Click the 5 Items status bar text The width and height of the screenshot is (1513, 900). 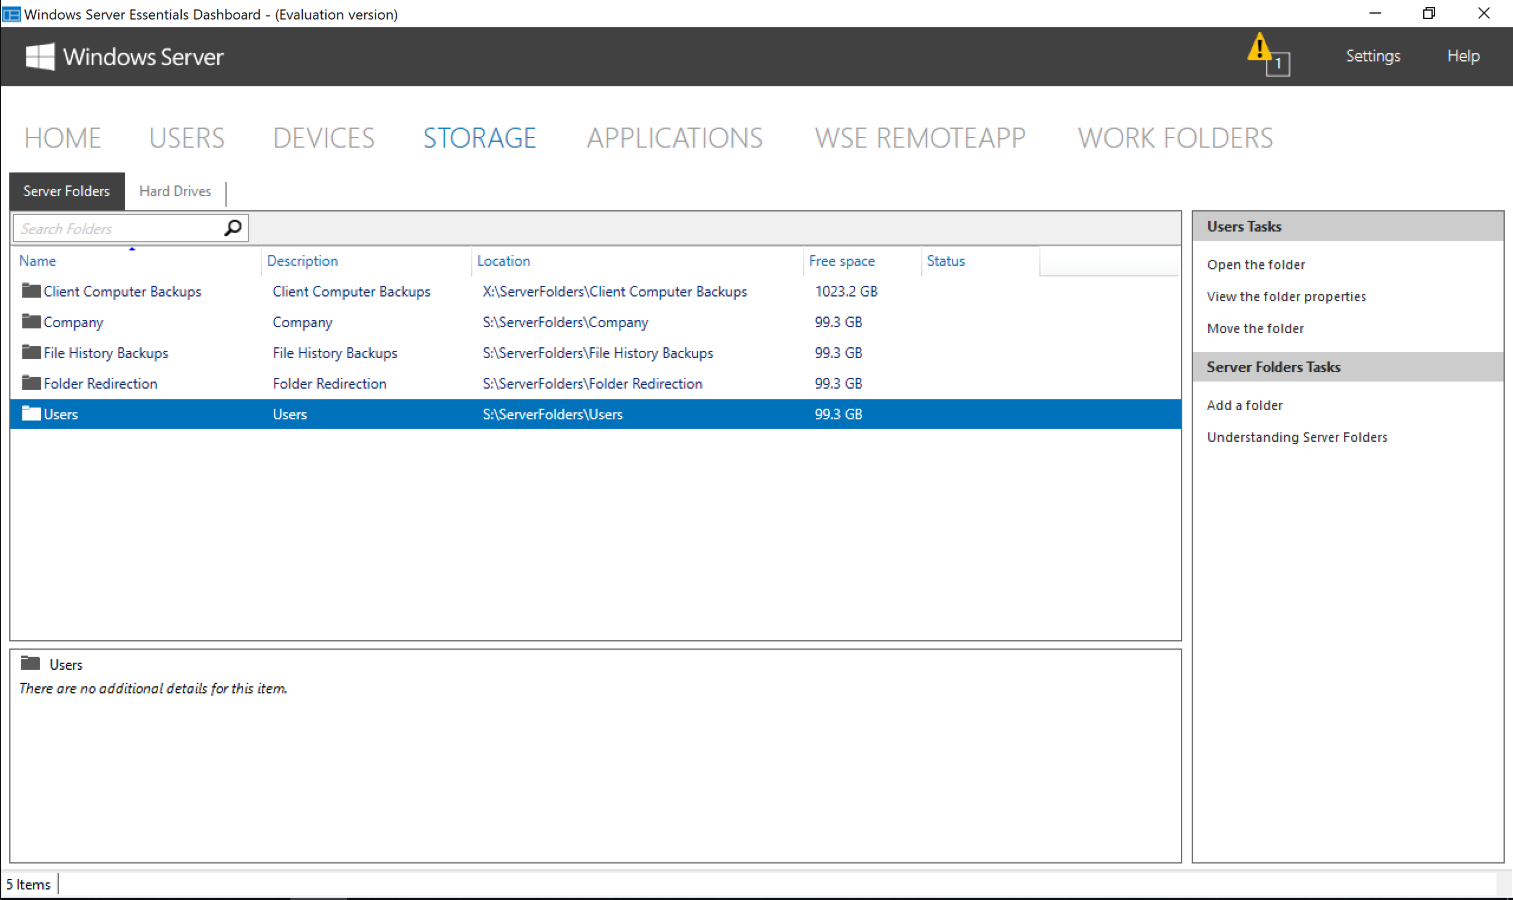[28, 885]
